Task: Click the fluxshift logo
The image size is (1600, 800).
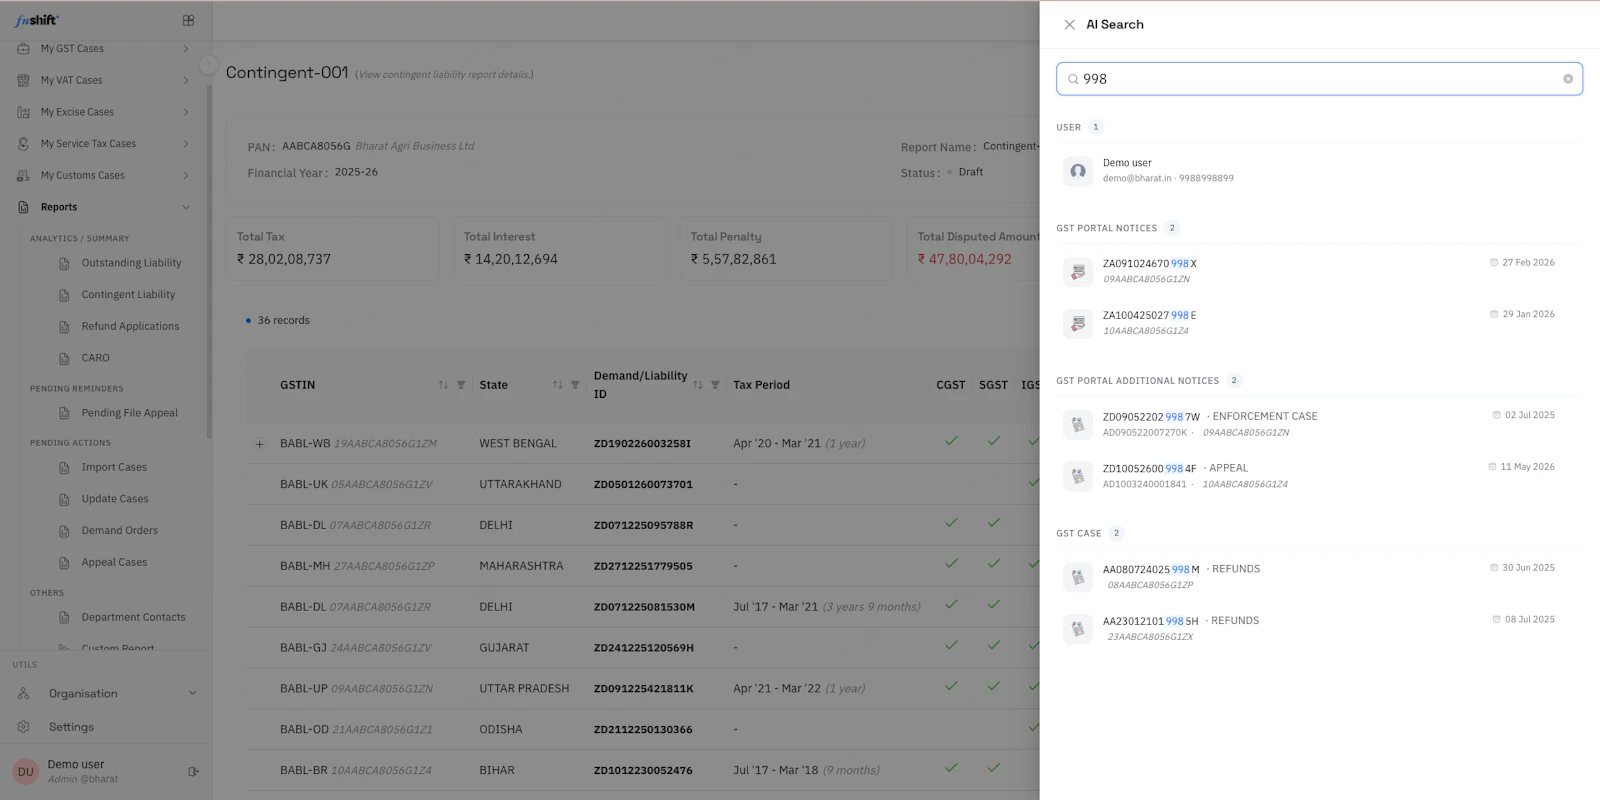Action: (37, 20)
